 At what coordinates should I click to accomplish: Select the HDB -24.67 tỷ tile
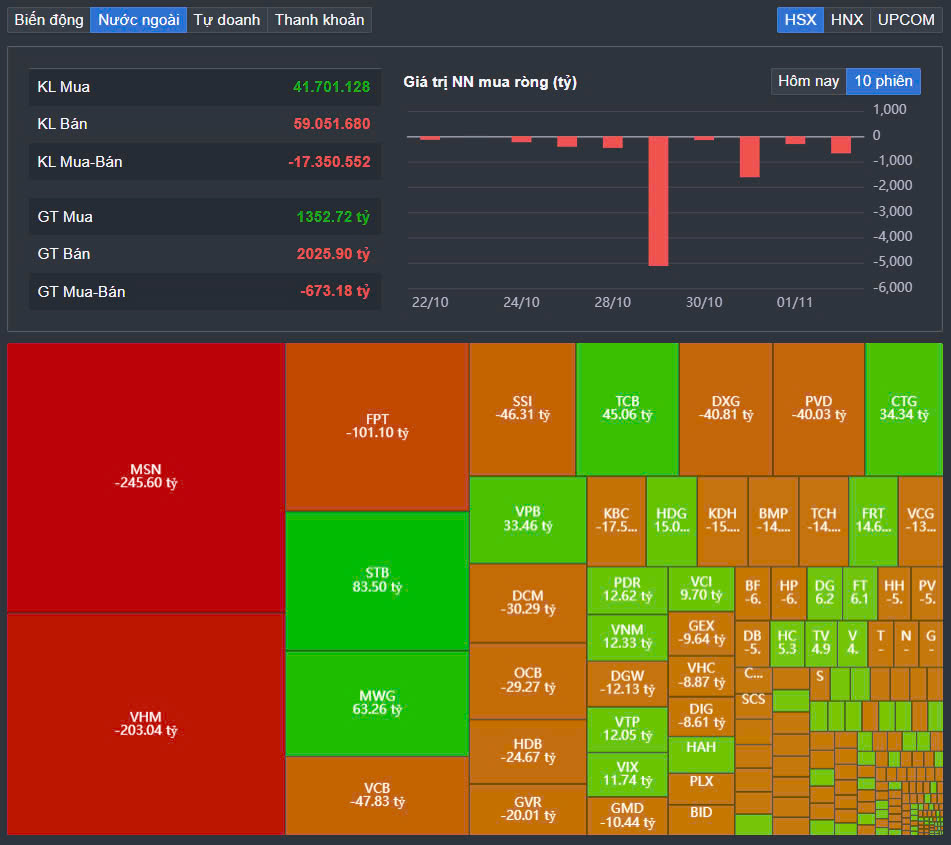click(x=528, y=752)
